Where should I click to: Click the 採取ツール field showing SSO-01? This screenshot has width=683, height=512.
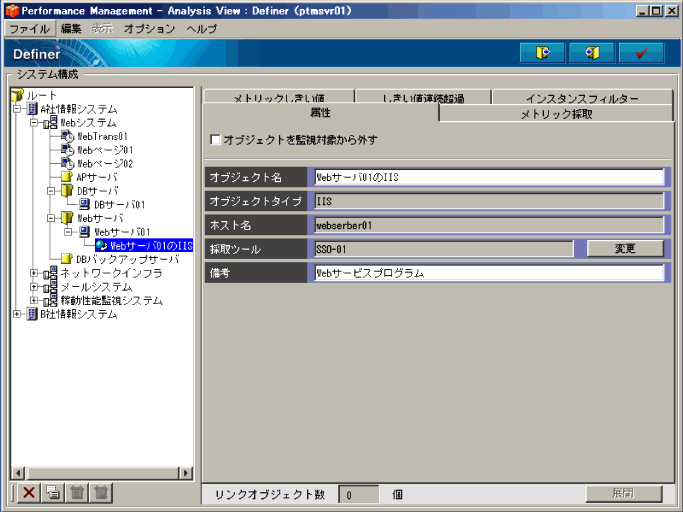pyautogui.click(x=443, y=249)
